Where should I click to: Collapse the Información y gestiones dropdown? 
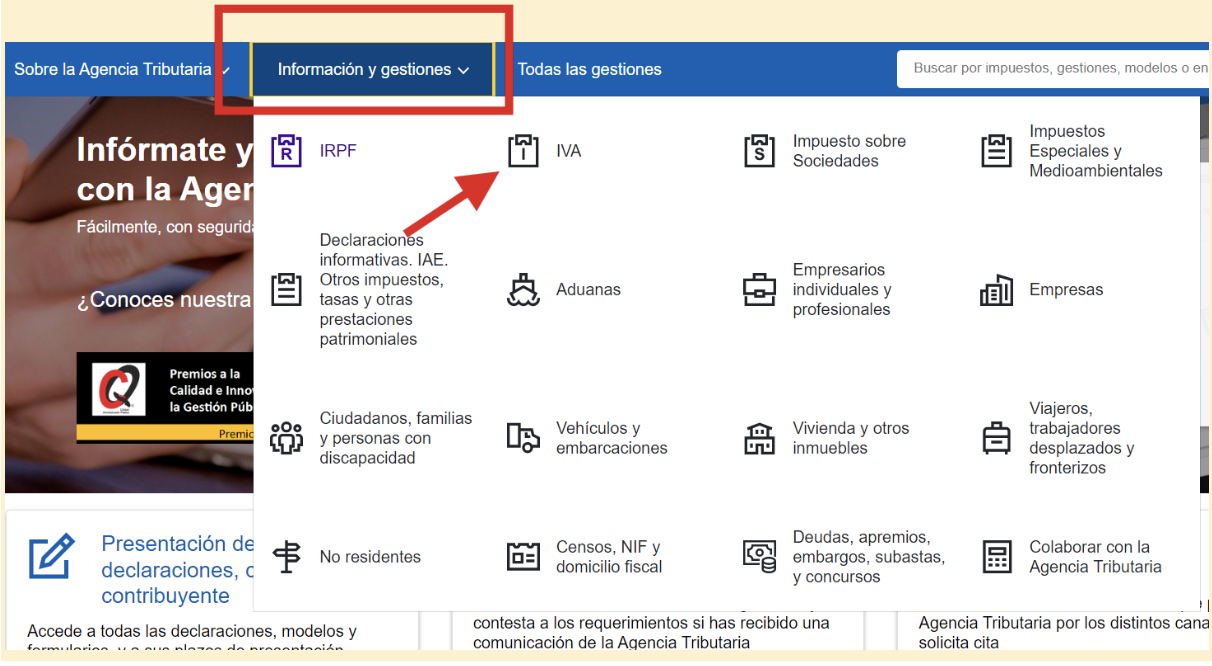click(x=373, y=70)
